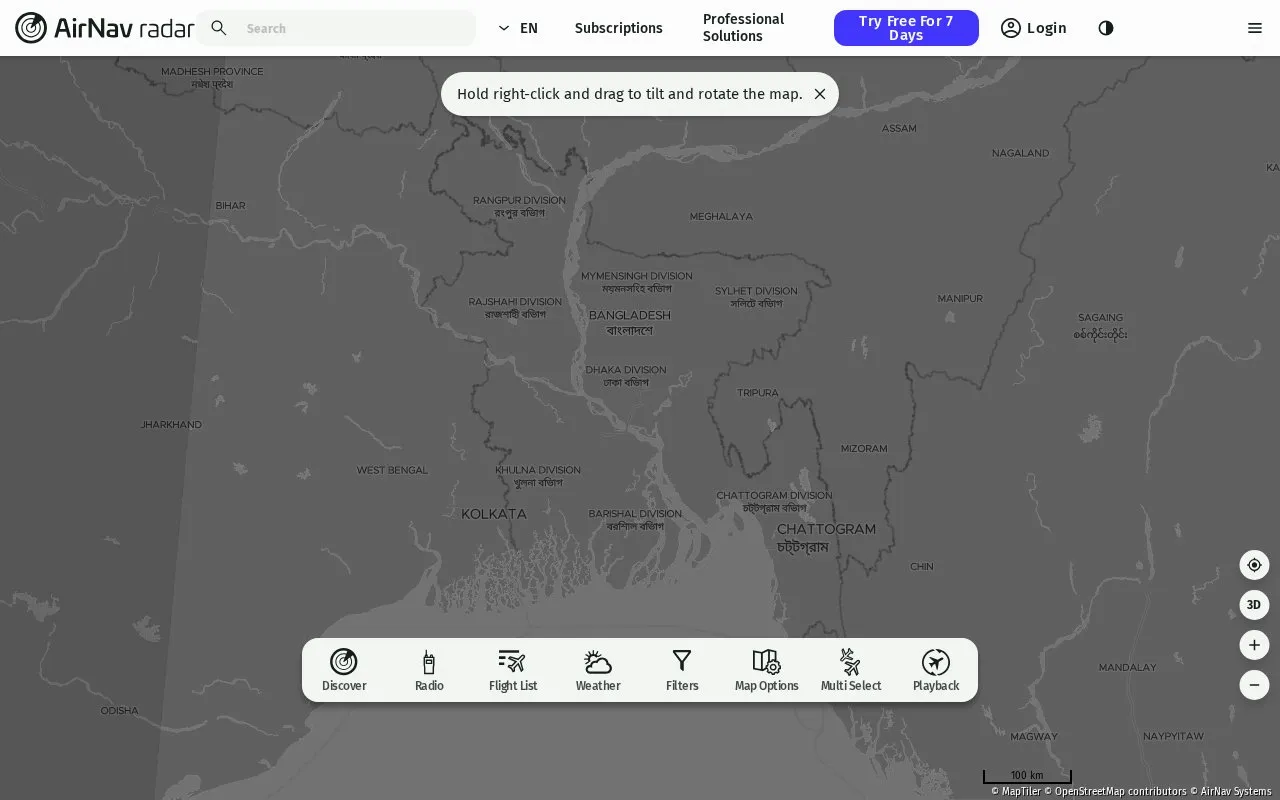Viewport: 1280px width, 800px height.
Task: Click the Nagaland label on map
Action: (1020, 153)
